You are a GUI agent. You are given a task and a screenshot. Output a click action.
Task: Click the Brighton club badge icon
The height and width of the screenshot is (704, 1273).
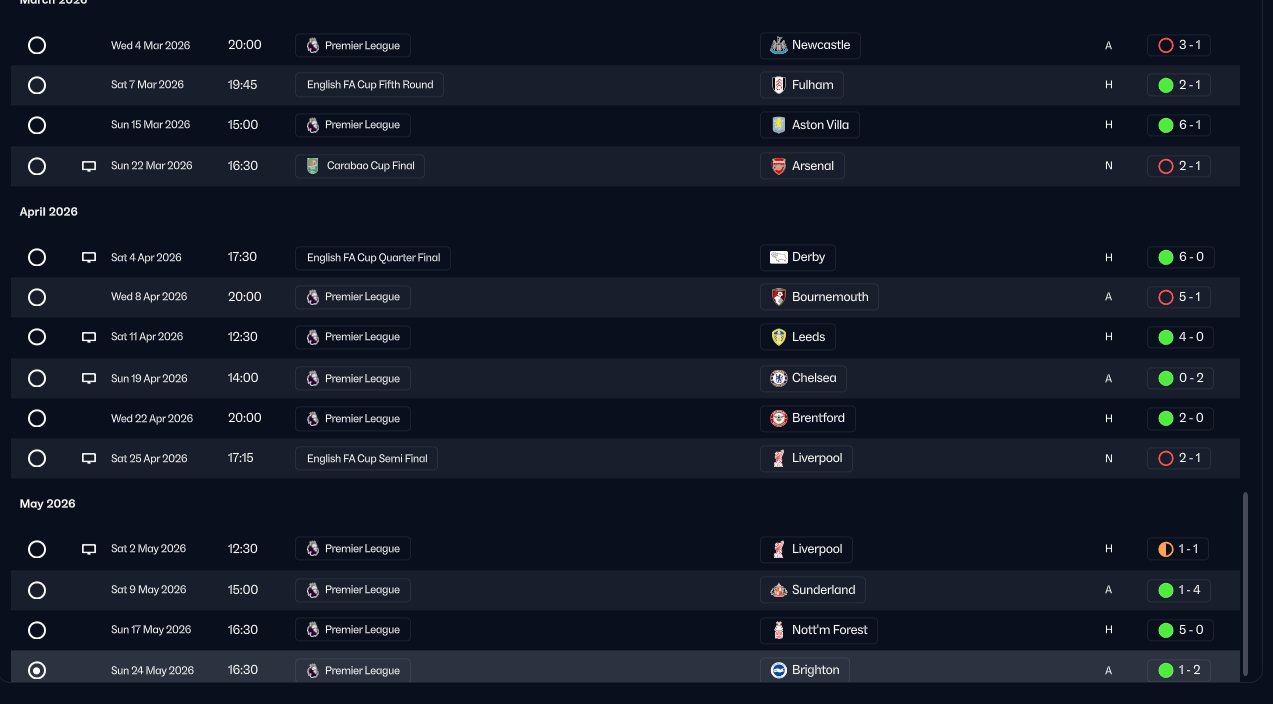coord(778,670)
